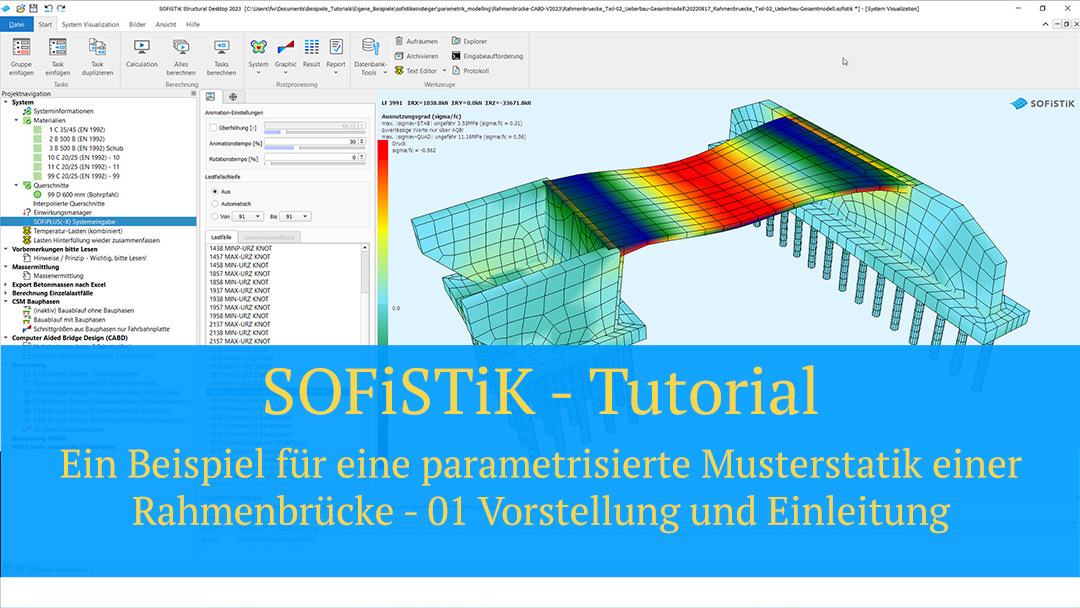Open Eingabeaufforderung command prompt
This screenshot has width=1080, height=608.
[x=457, y=56]
